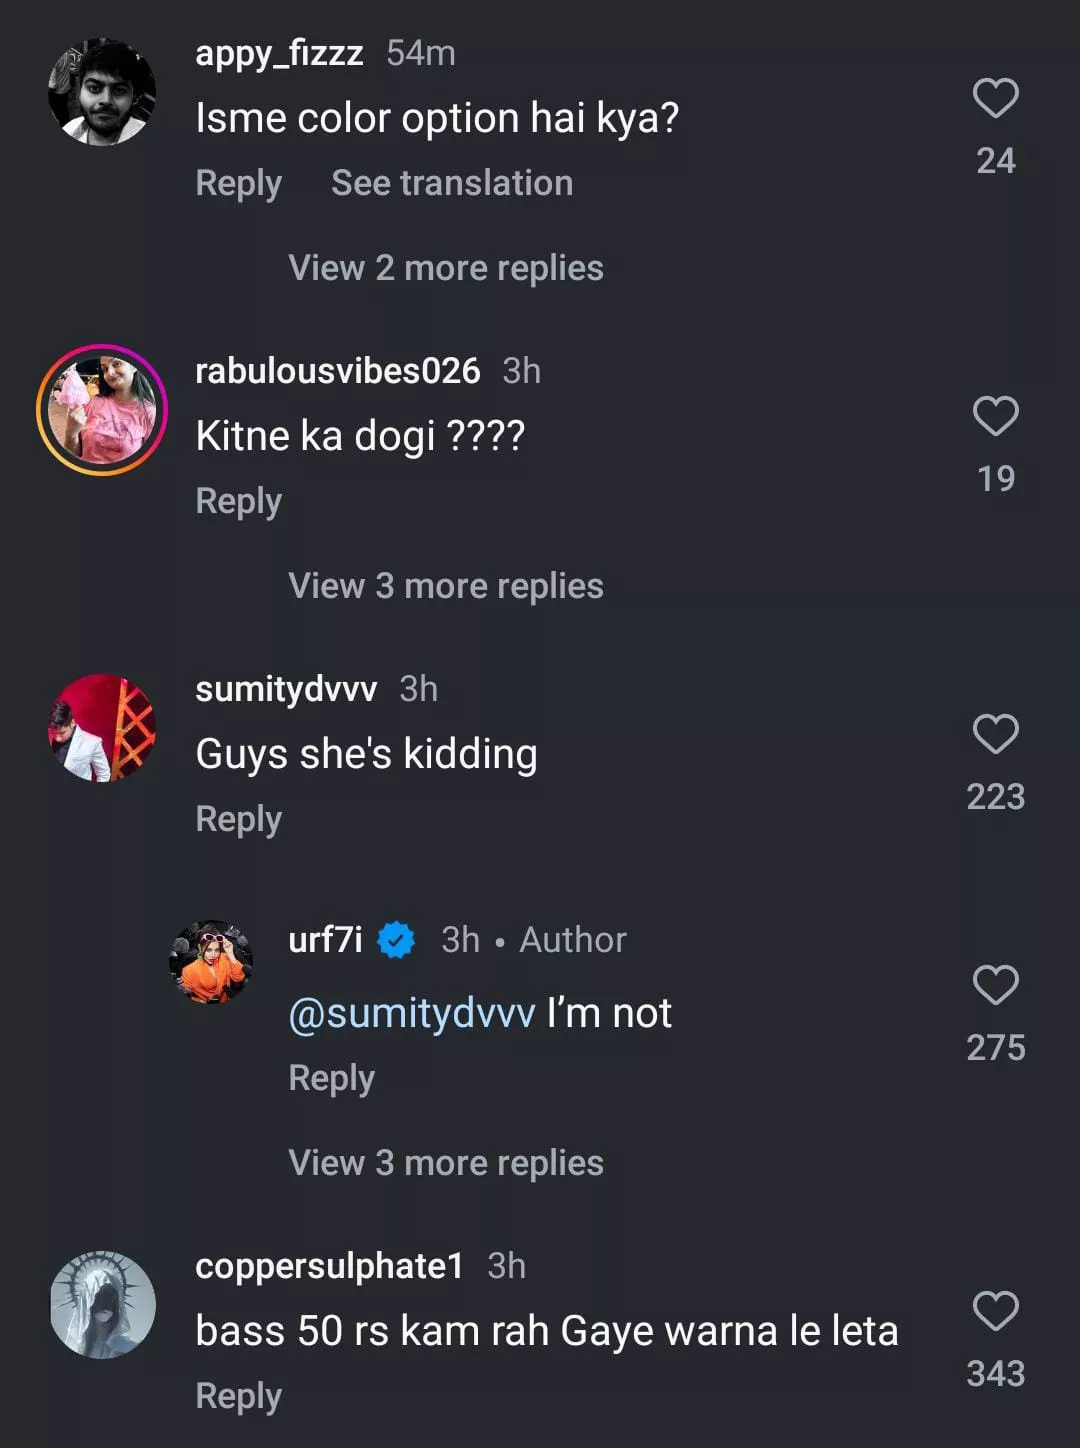Like urf7i's reply heart icon

tap(995, 986)
